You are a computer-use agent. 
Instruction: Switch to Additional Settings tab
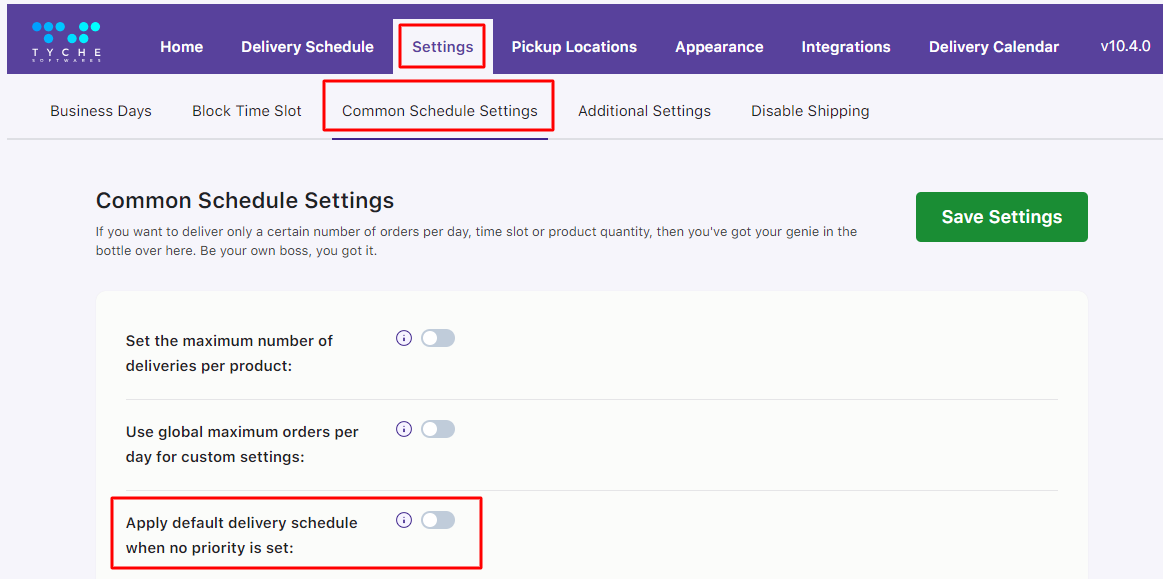[644, 111]
